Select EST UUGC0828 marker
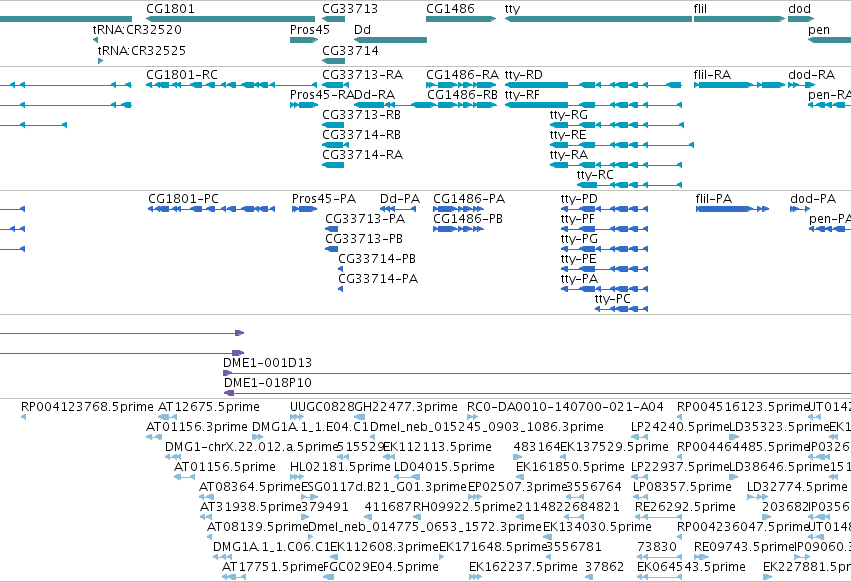Viewport: 851px width, 582px height. [x=297, y=417]
